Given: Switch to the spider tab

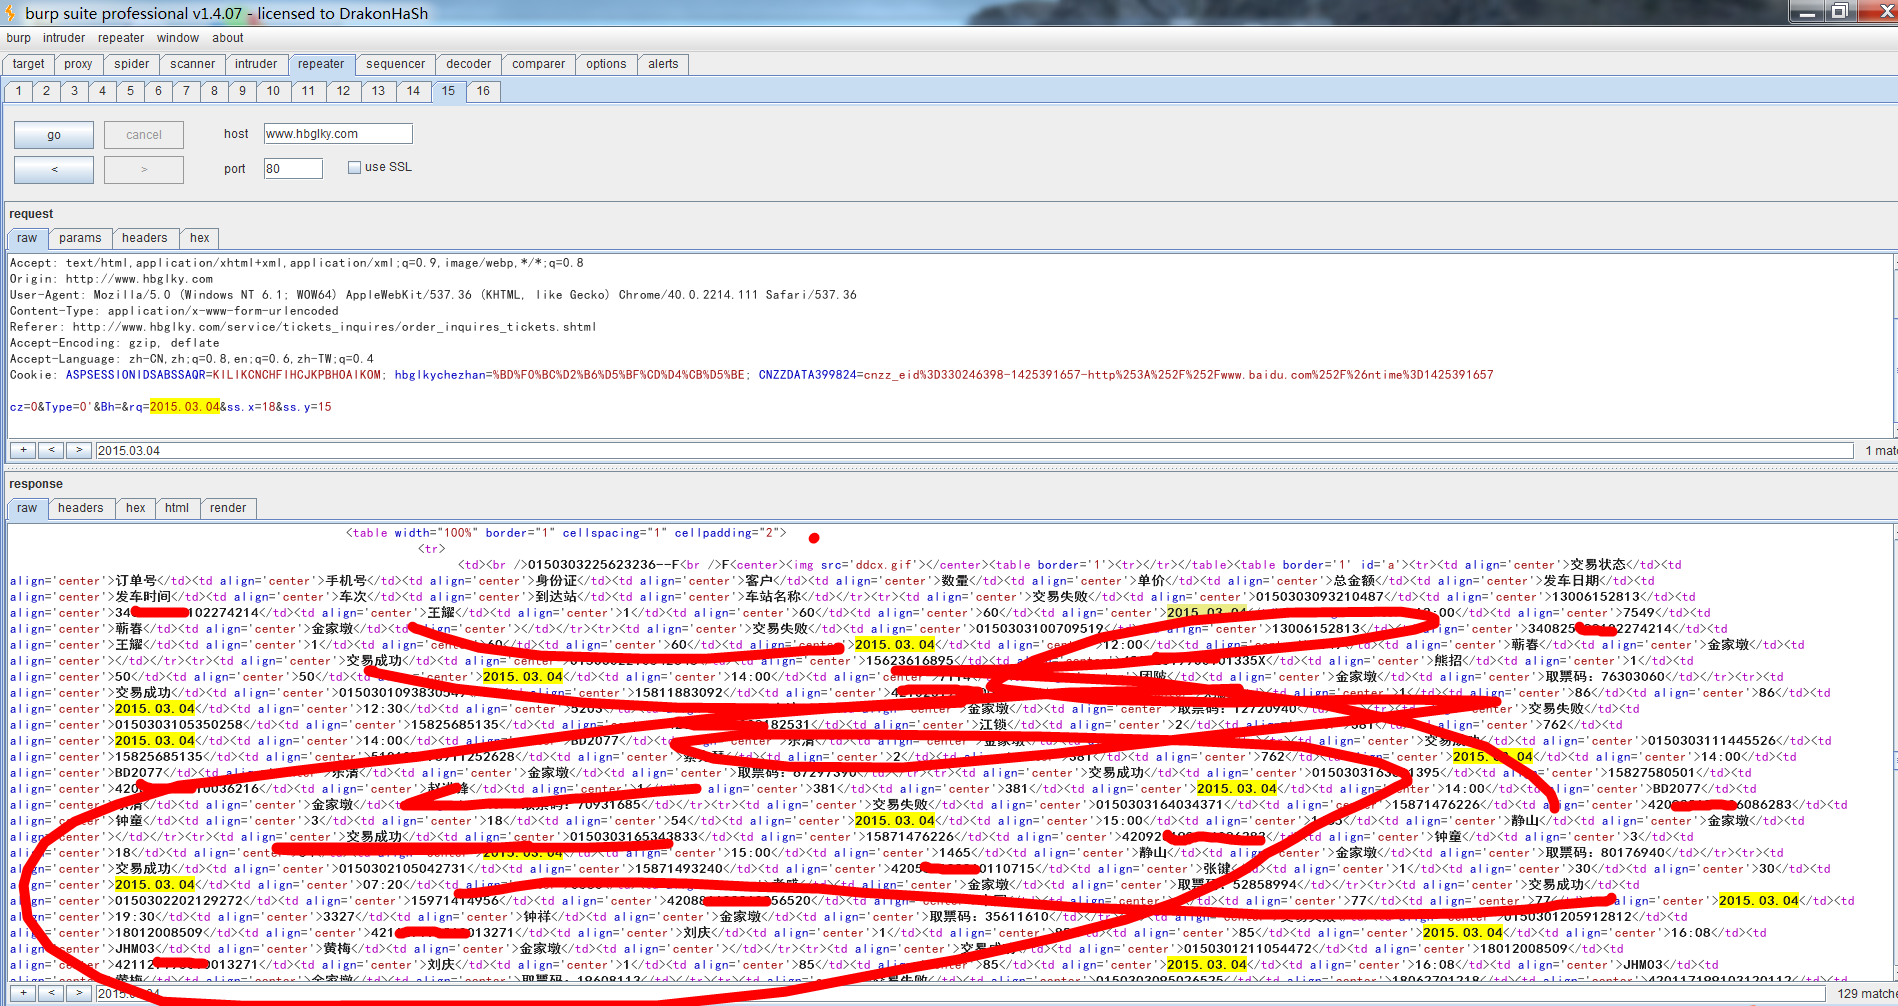Looking at the screenshot, I should pyautogui.click(x=131, y=64).
